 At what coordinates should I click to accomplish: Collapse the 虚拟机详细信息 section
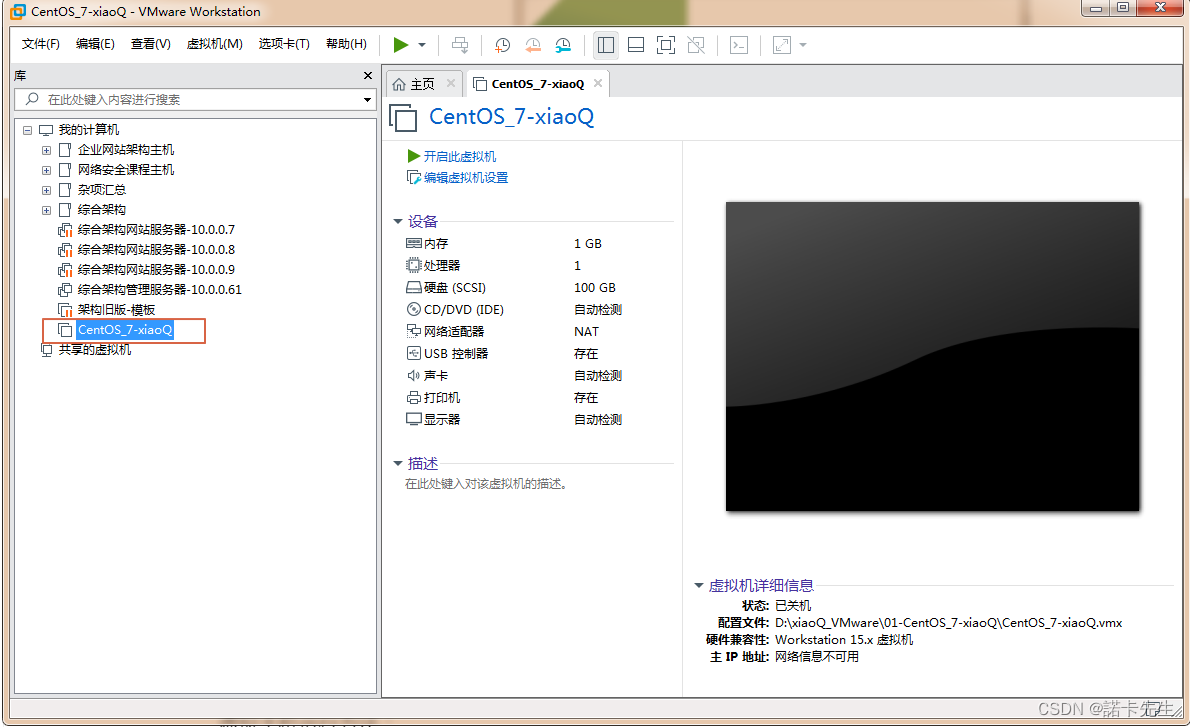[699, 586]
